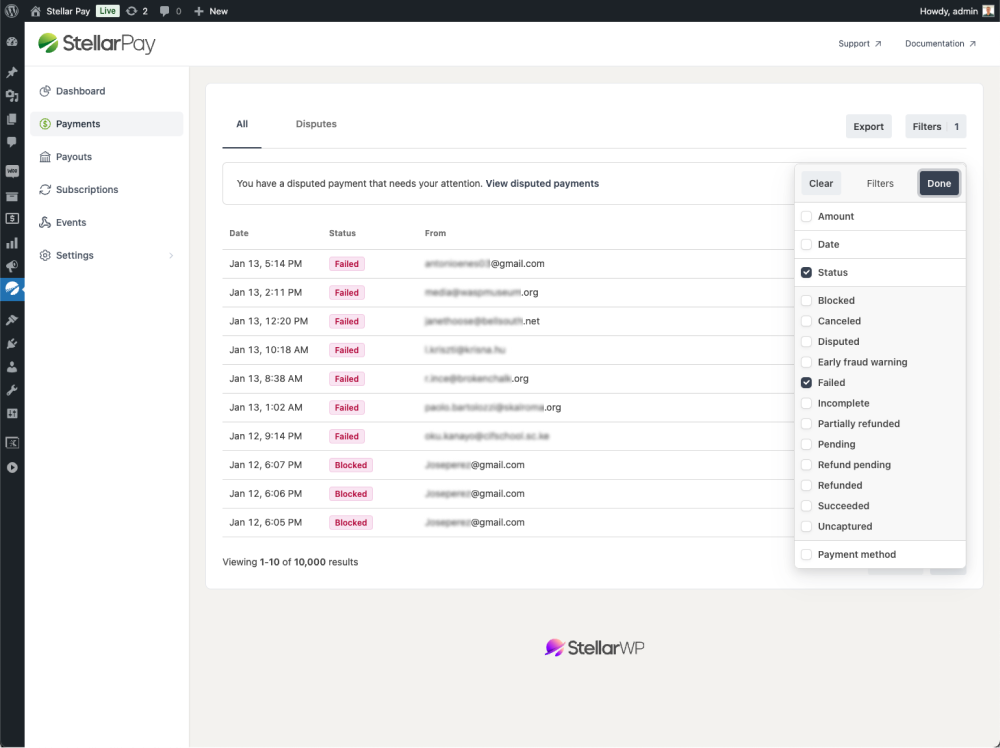1000x748 pixels.
Task: Click View disputed payments link
Action: click(542, 184)
